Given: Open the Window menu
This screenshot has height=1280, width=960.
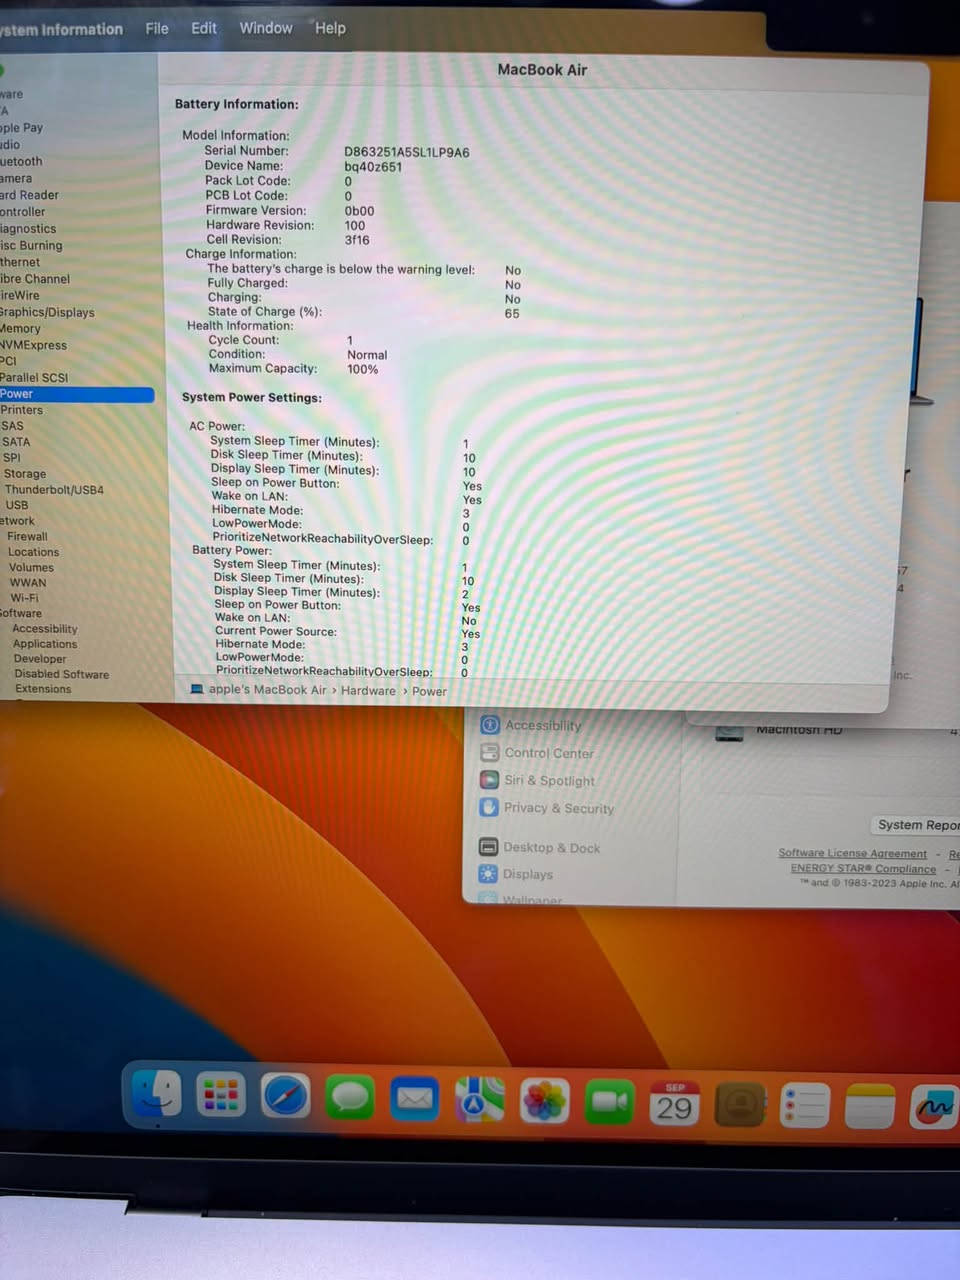Looking at the screenshot, I should 266,28.
